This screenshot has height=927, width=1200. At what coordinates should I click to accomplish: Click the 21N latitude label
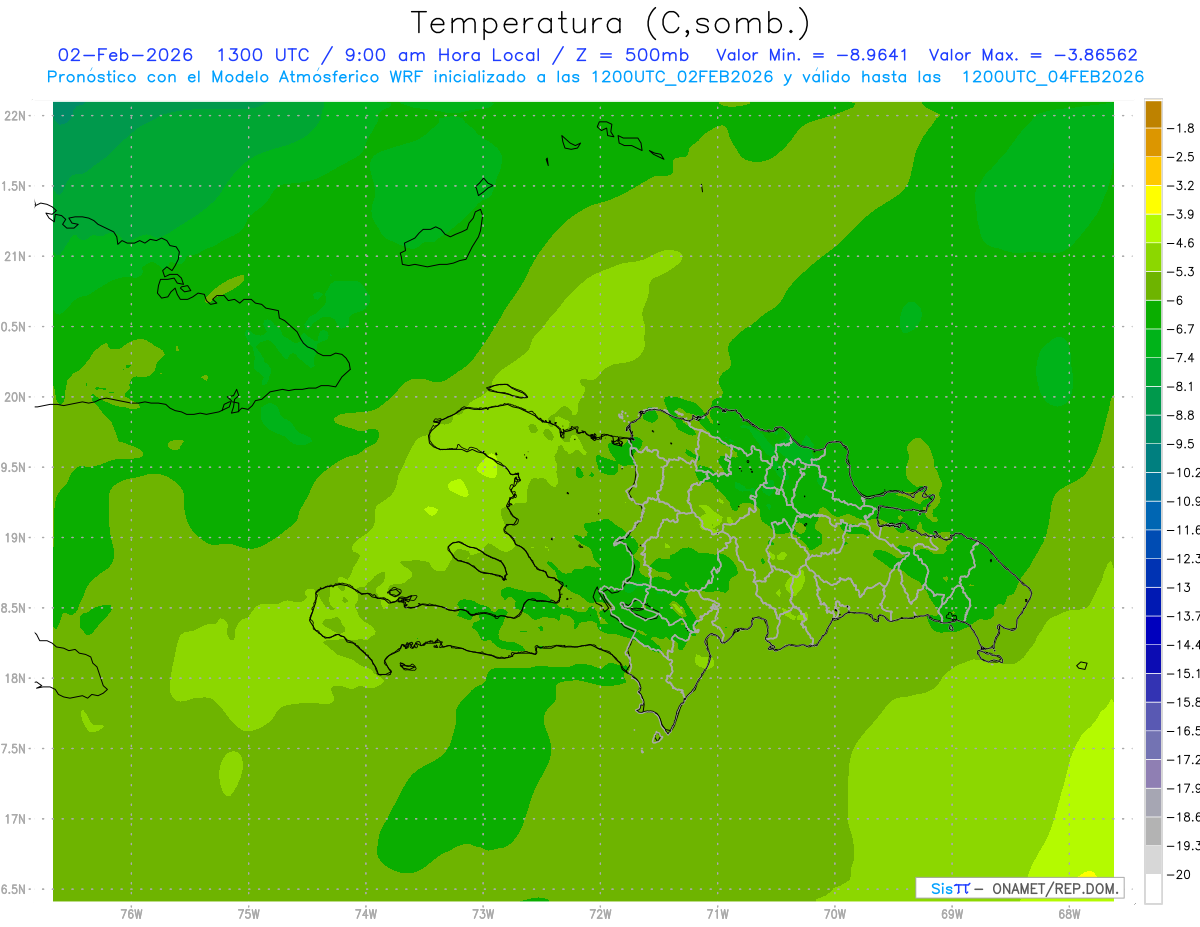[16, 256]
